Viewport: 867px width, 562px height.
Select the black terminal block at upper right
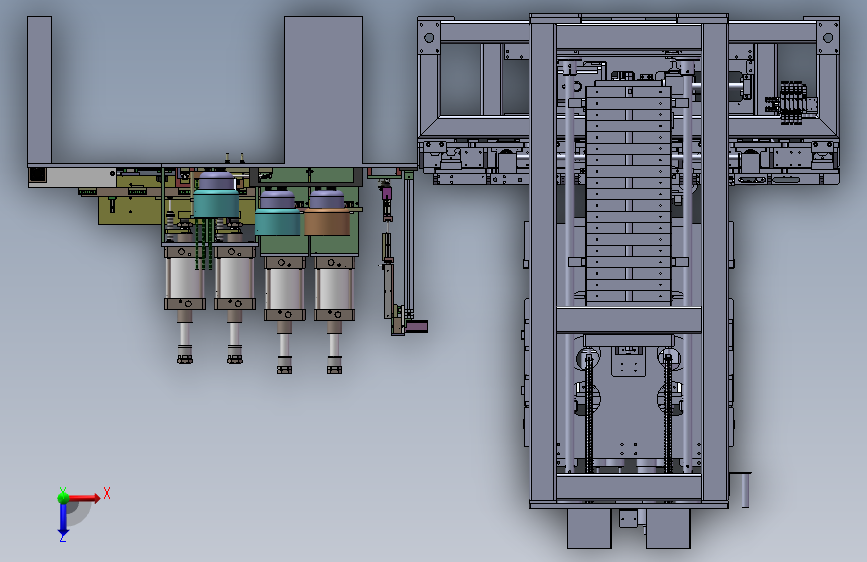pos(792,103)
